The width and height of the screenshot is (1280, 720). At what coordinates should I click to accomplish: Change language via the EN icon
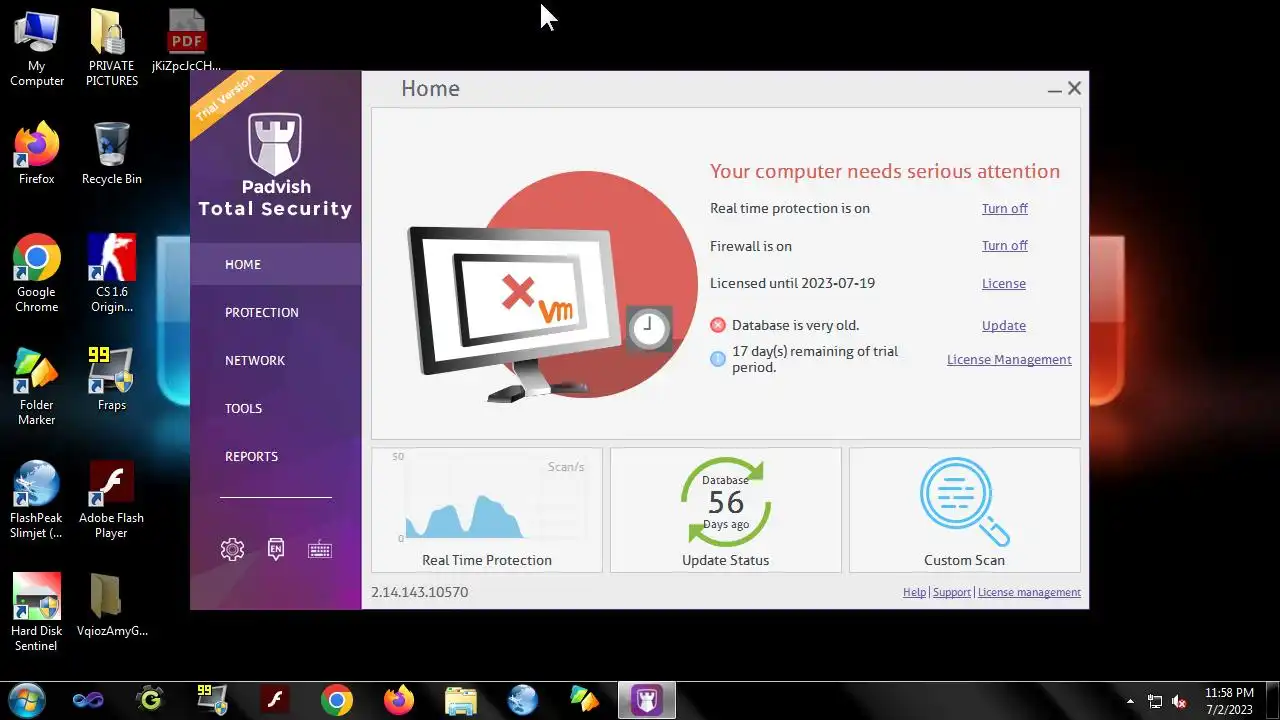276,549
